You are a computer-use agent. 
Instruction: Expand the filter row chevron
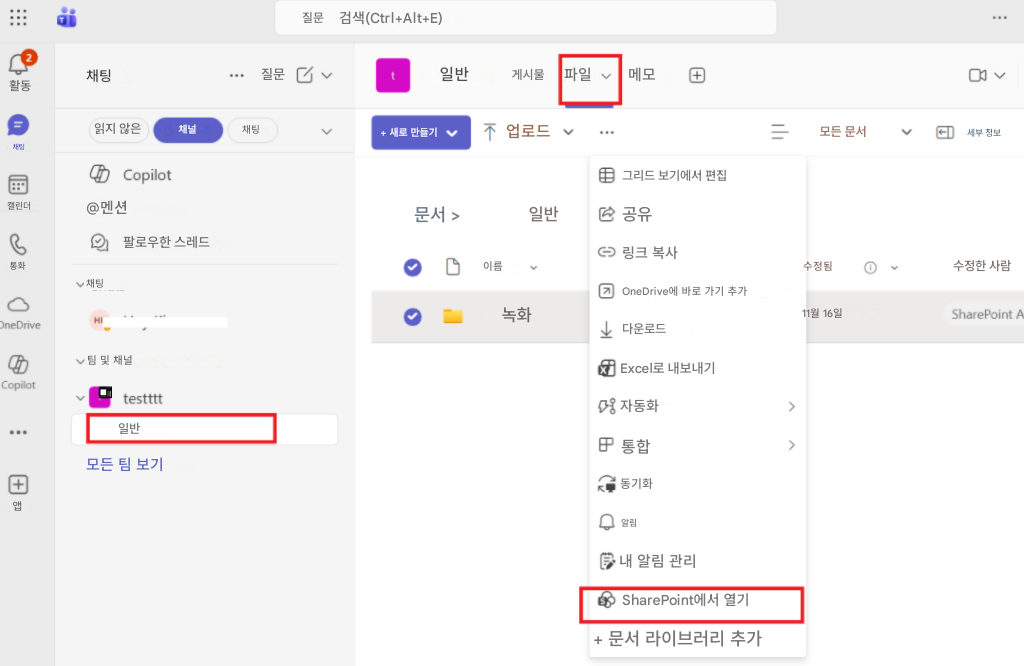coord(327,132)
